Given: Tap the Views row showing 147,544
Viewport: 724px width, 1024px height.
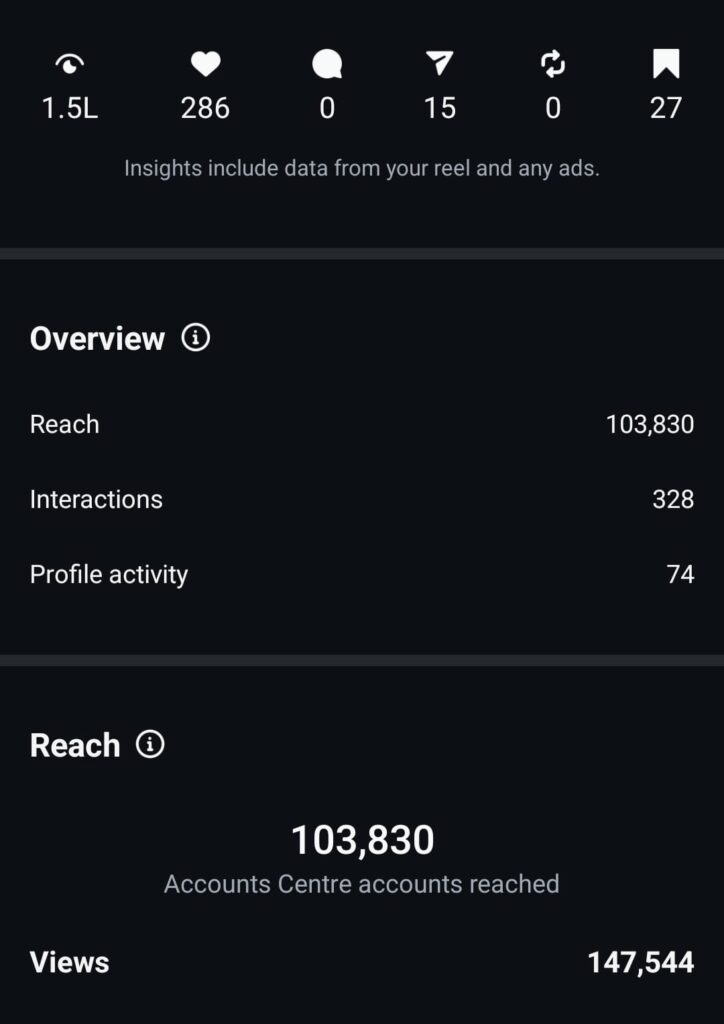Looking at the screenshot, I should click(x=361, y=962).
